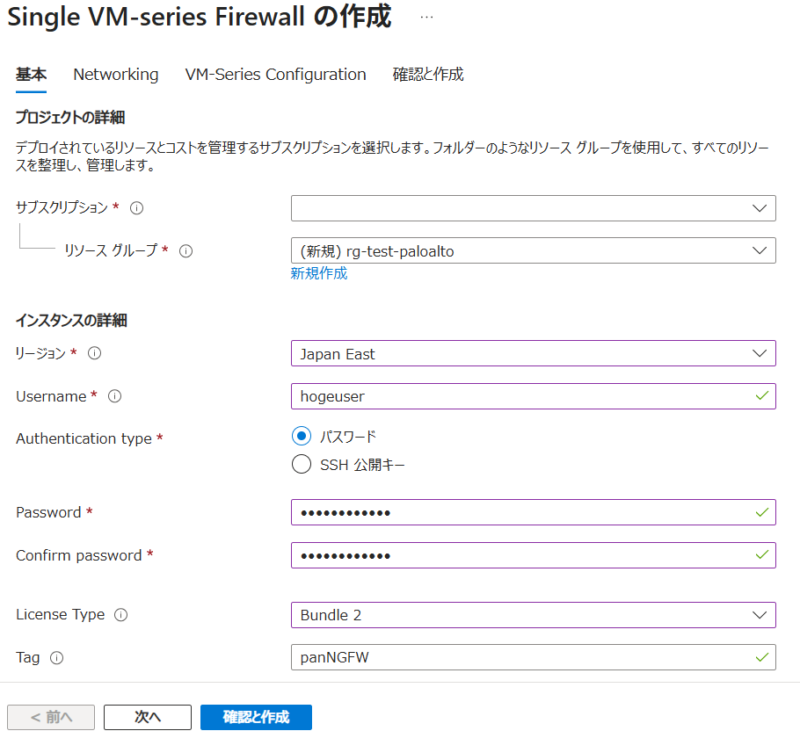
Task: Open the リソース グループ dropdown rg-test-paloalto
Action: [x=533, y=251]
